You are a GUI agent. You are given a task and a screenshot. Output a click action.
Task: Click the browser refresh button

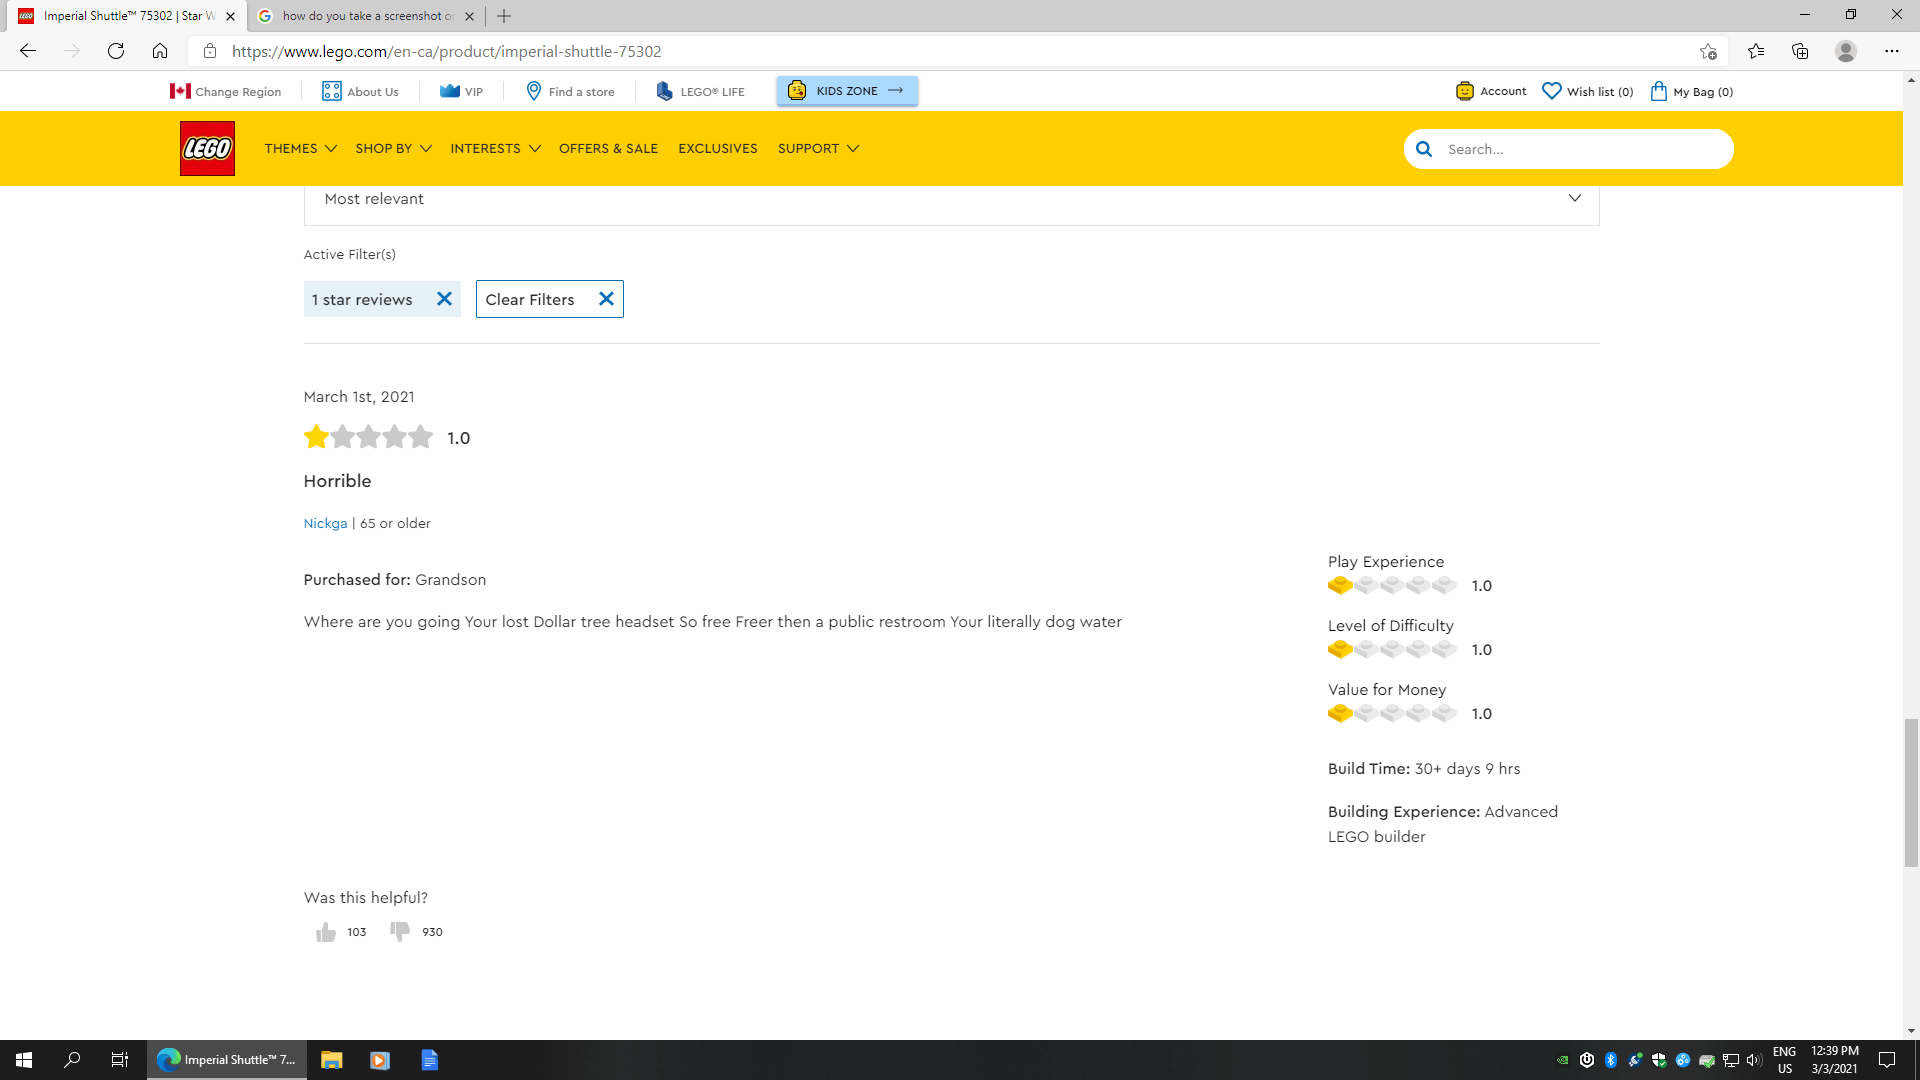tap(116, 51)
